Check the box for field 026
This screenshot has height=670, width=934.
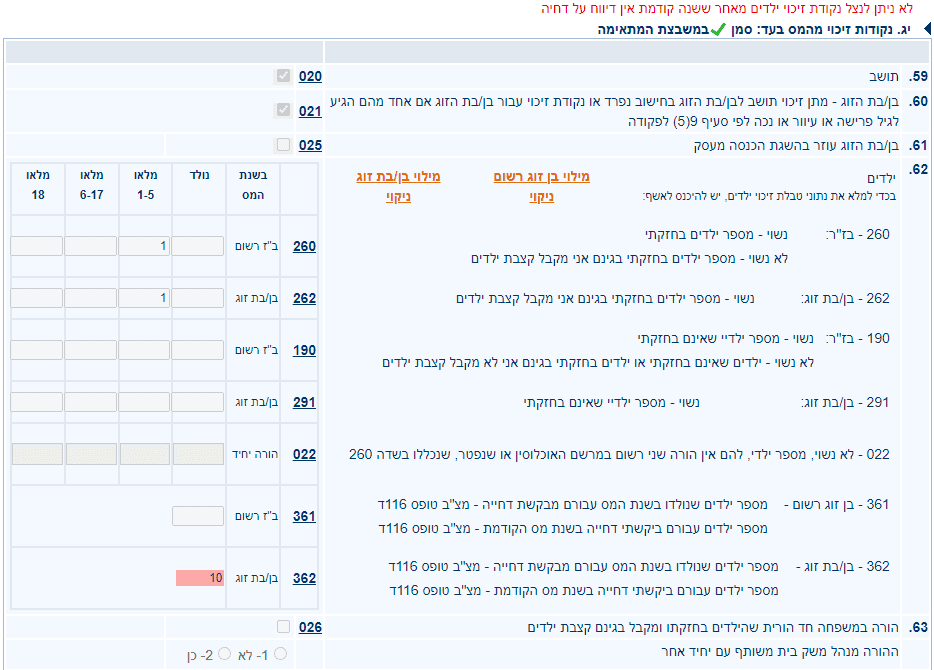[284, 627]
